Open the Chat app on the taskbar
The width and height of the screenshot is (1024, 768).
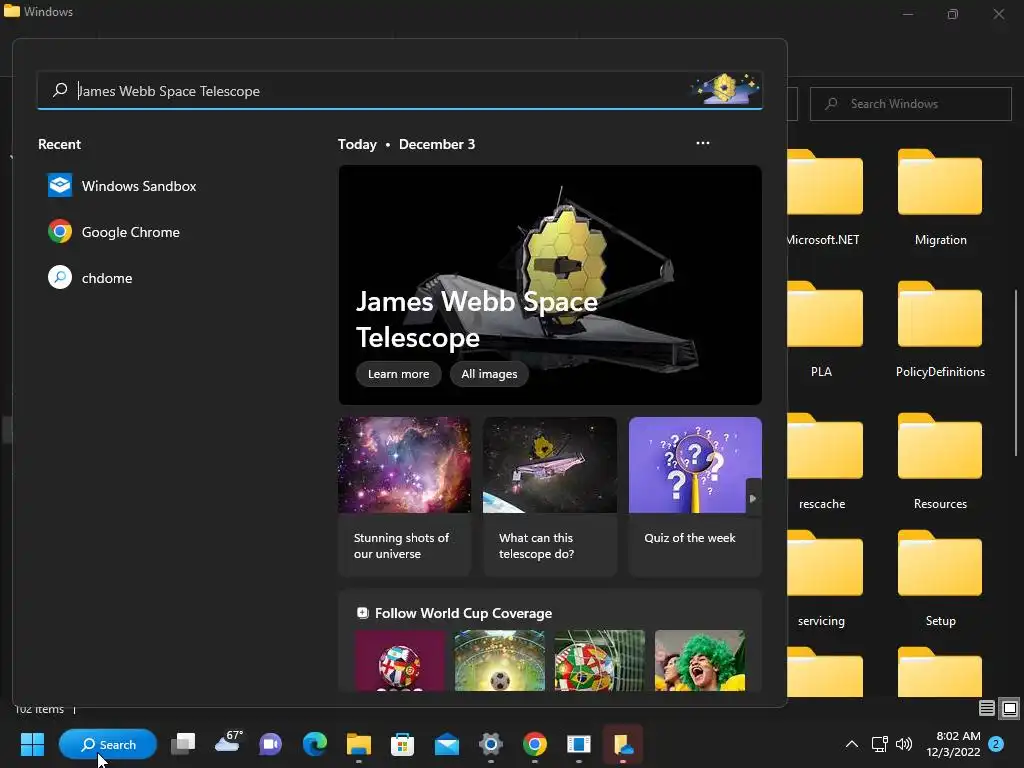click(x=270, y=744)
